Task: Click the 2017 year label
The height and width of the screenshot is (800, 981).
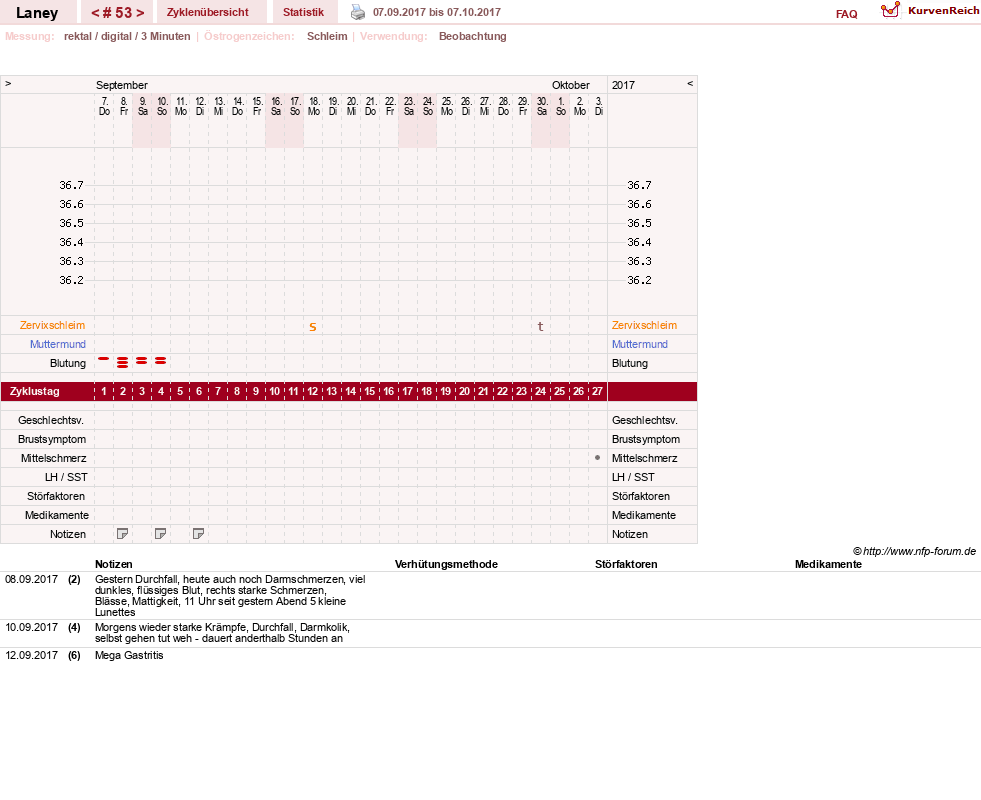Action: coord(623,85)
